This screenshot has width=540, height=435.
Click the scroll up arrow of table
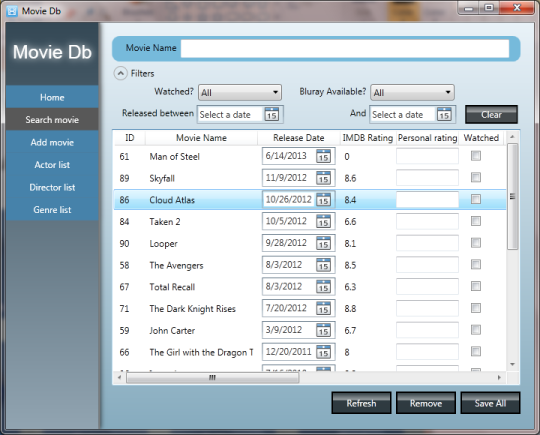[512, 137]
